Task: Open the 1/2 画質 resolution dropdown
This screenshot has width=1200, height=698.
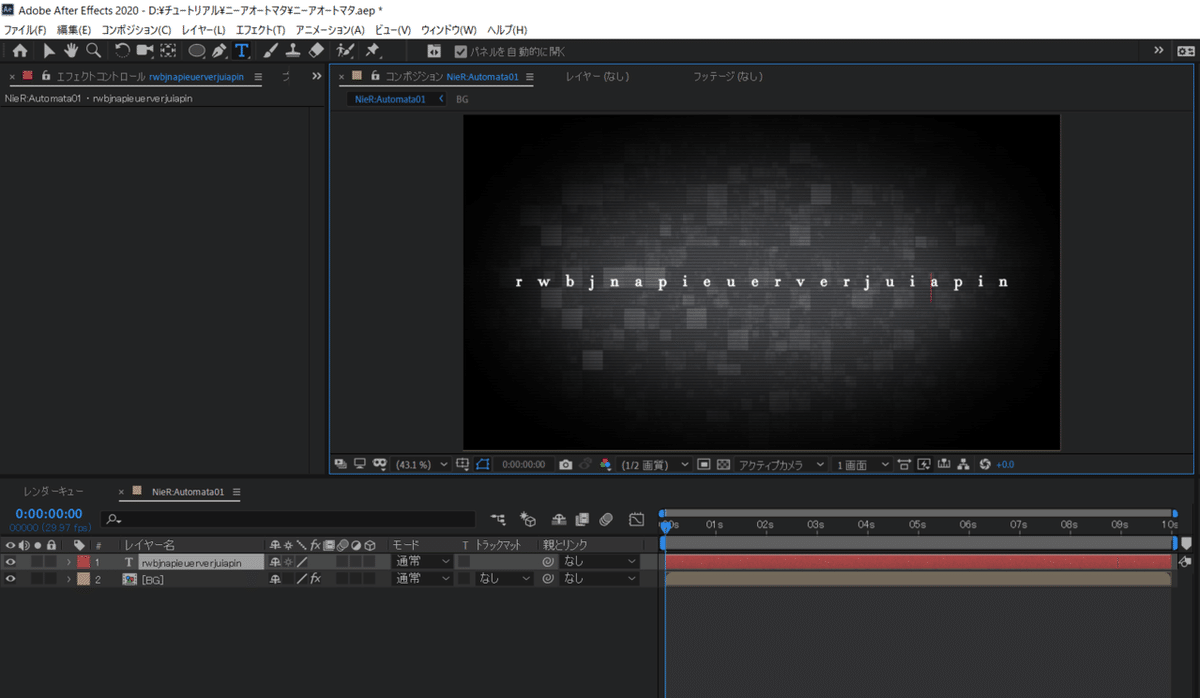Action: click(x=655, y=465)
